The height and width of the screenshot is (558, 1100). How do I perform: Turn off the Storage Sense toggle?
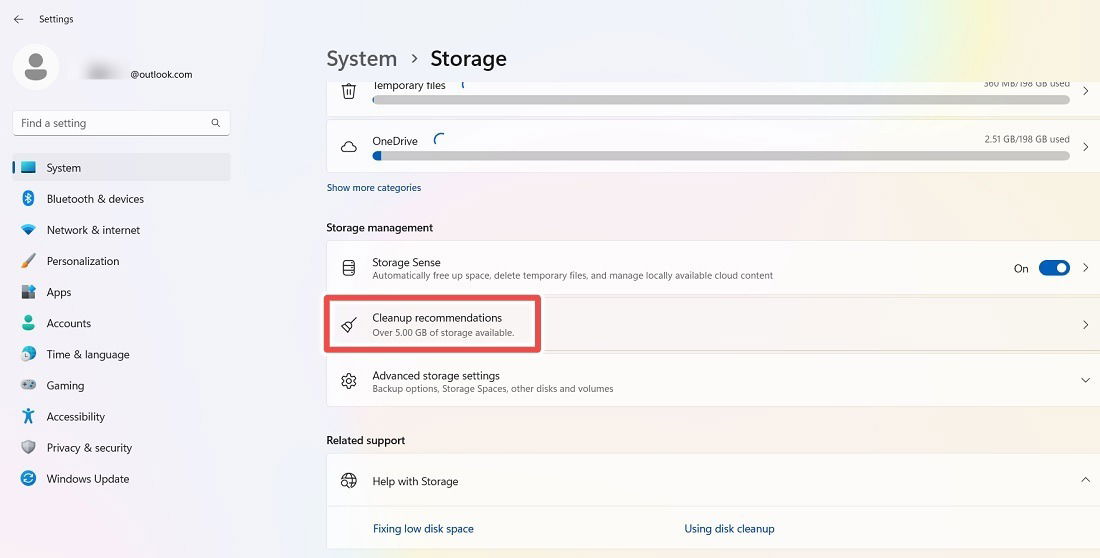pos(1054,268)
